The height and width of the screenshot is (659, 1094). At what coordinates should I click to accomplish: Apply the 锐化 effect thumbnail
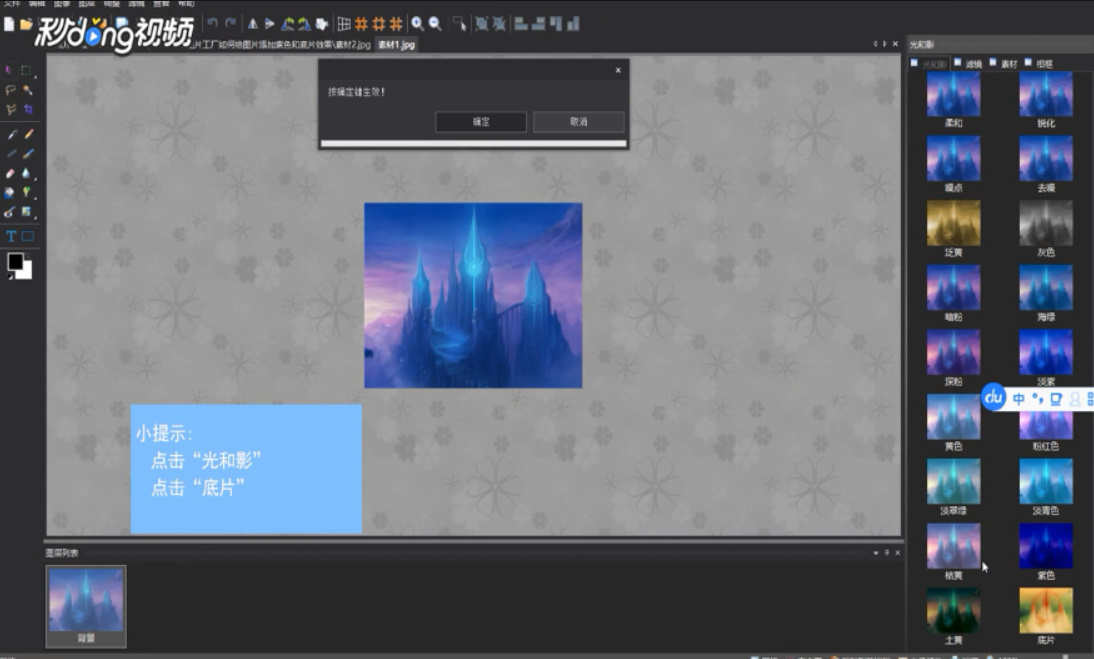pyautogui.click(x=1045, y=94)
